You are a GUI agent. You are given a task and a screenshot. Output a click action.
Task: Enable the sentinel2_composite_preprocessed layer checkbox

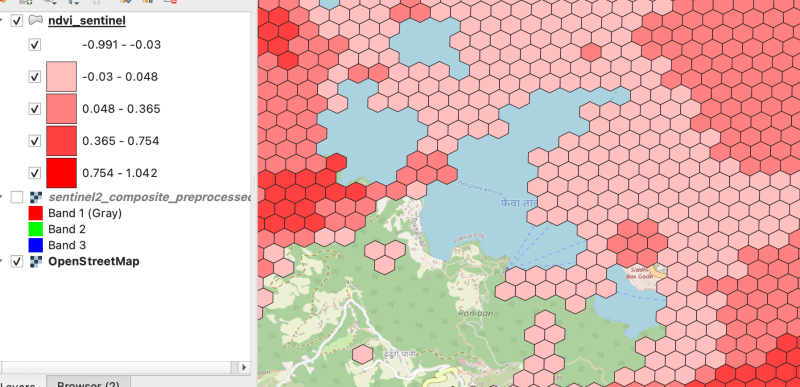point(17,197)
